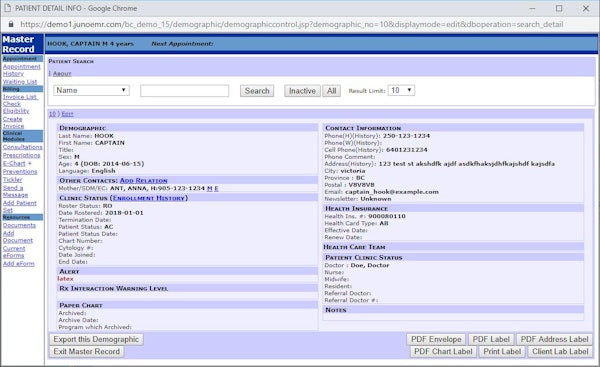Click Exit Master Record button

(x=86, y=351)
